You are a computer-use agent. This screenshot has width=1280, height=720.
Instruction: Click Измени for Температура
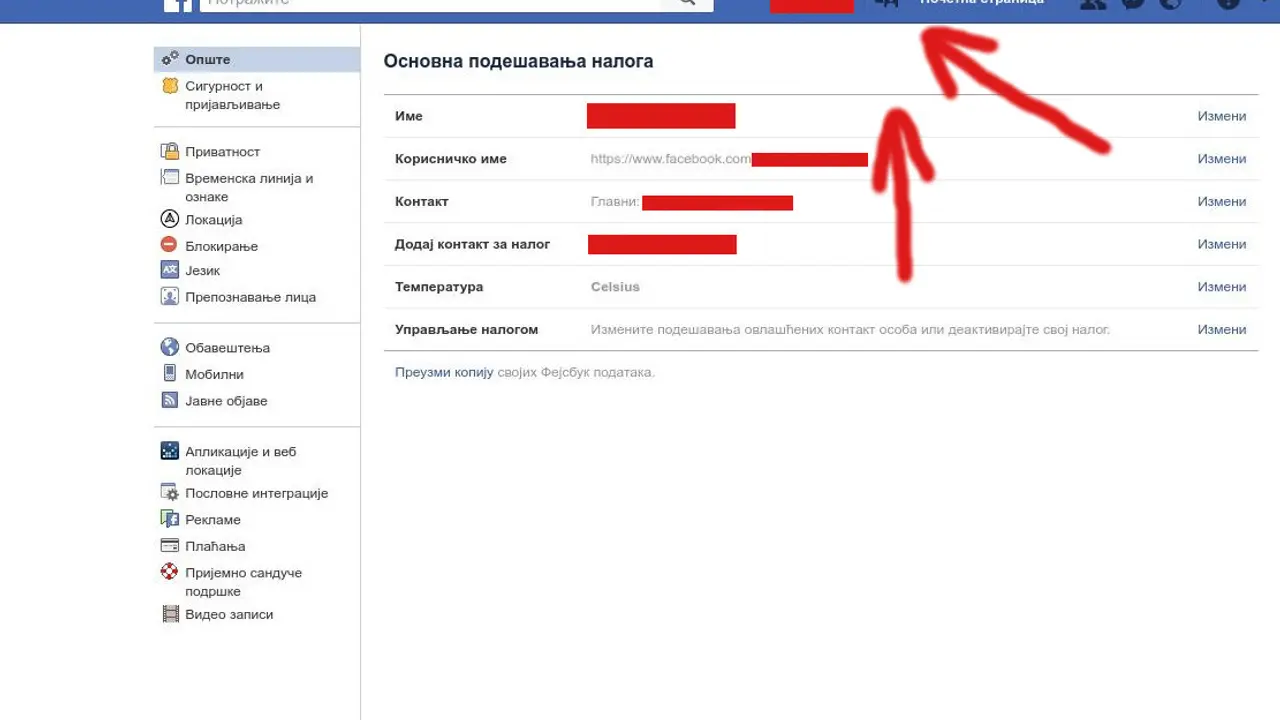(x=1222, y=286)
